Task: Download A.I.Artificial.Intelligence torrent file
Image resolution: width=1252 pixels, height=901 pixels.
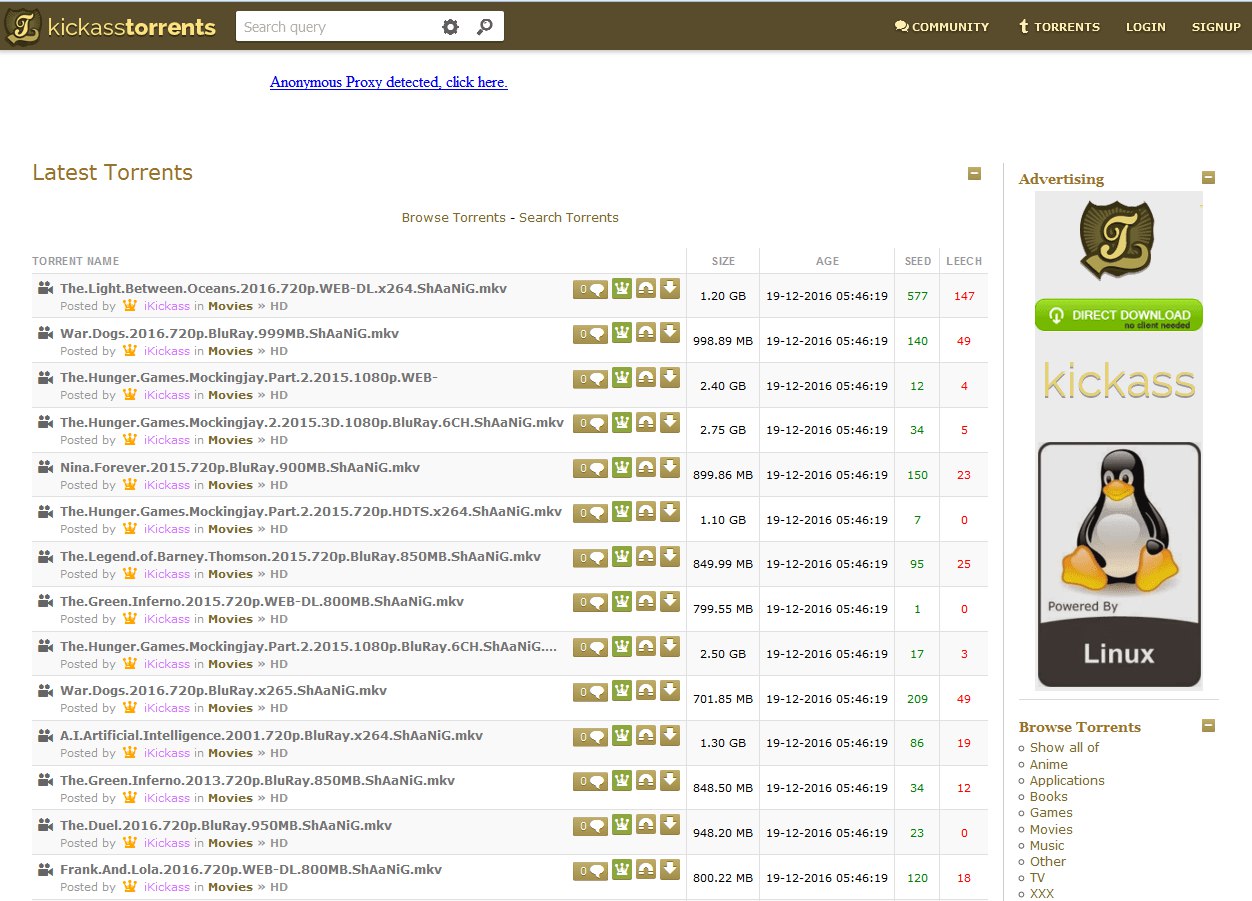Action: point(670,736)
